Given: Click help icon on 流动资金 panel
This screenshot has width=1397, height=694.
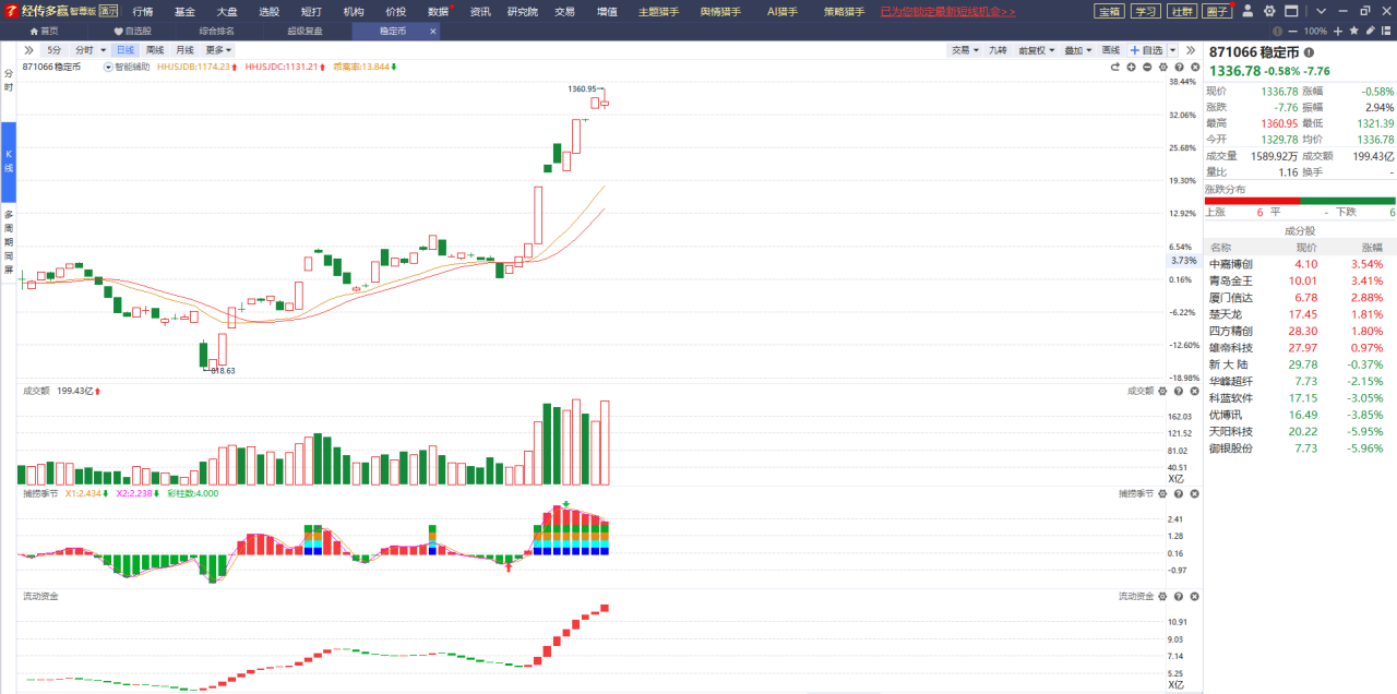Looking at the screenshot, I should pyautogui.click(x=1178, y=596).
